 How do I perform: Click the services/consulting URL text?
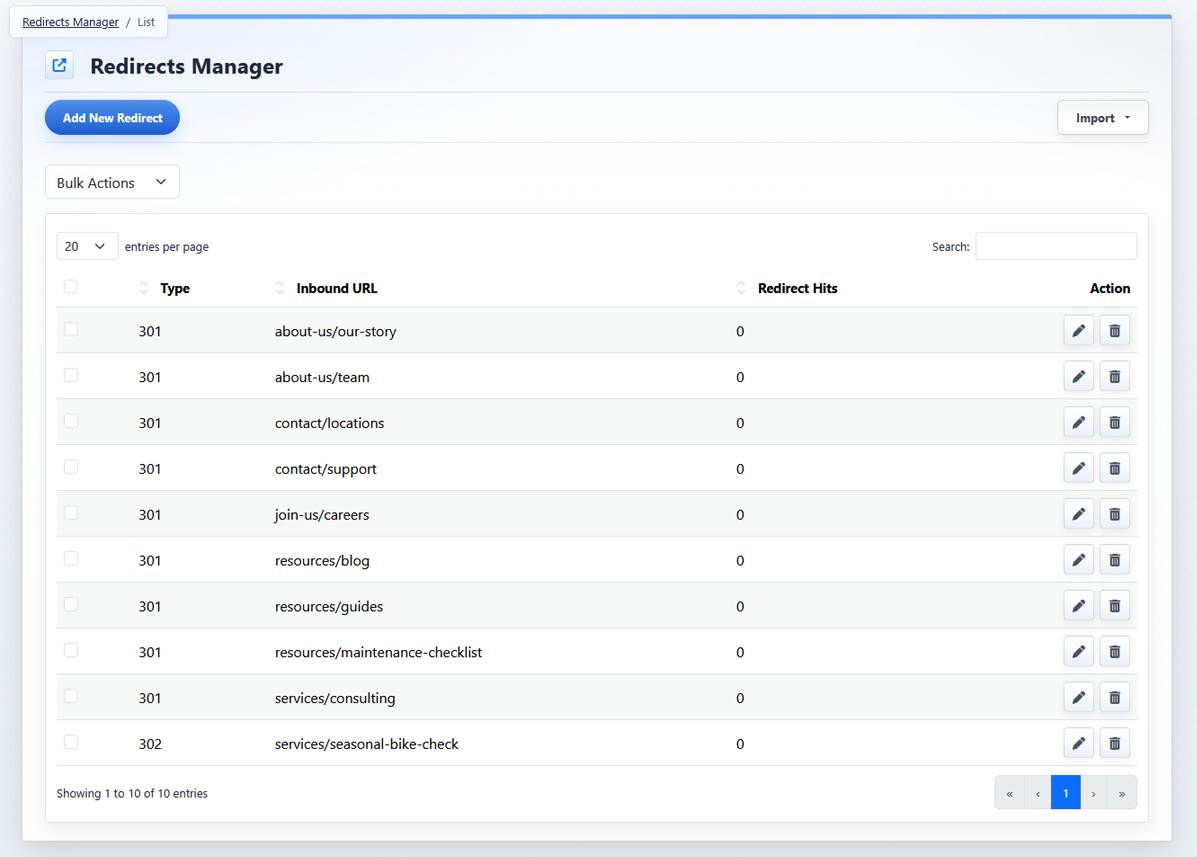[335, 698]
